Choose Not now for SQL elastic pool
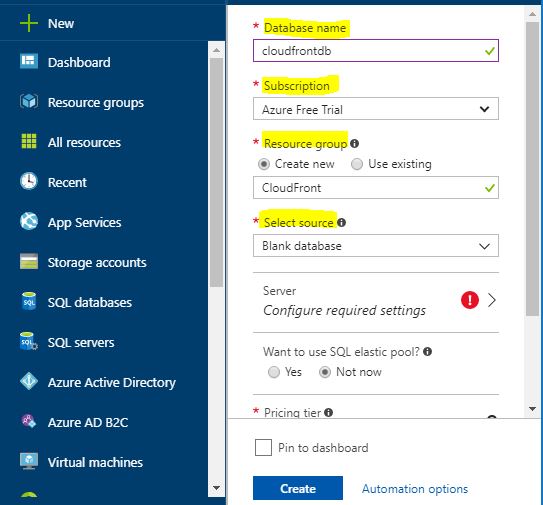This screenshot has height=505, width=543. 325,372
